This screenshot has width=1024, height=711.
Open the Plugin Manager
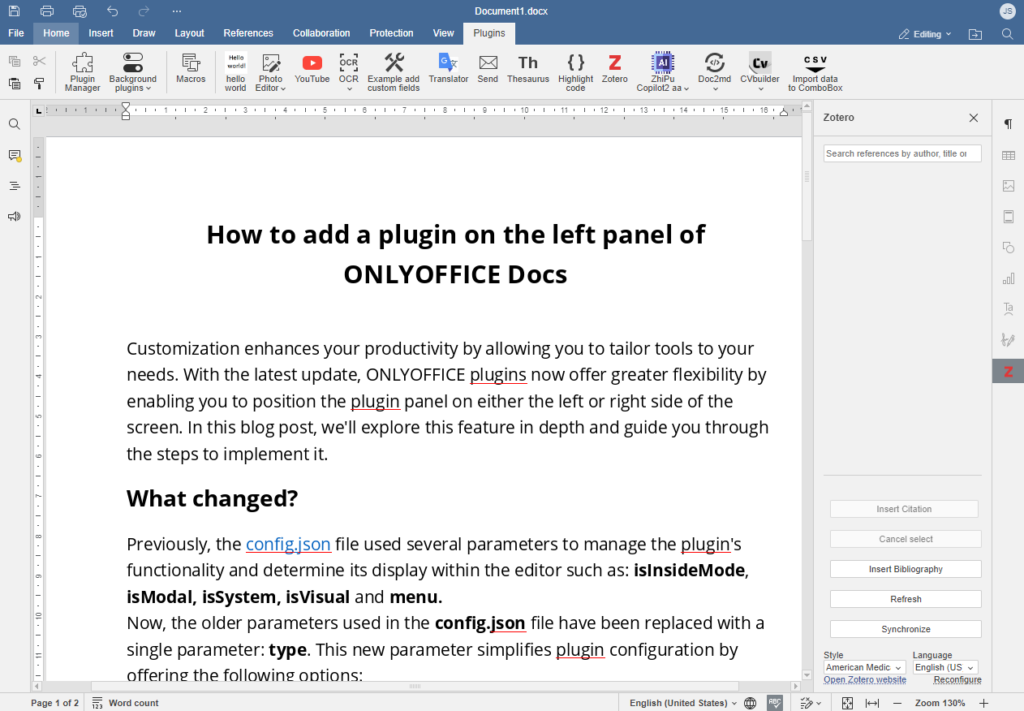click(82, 71)
